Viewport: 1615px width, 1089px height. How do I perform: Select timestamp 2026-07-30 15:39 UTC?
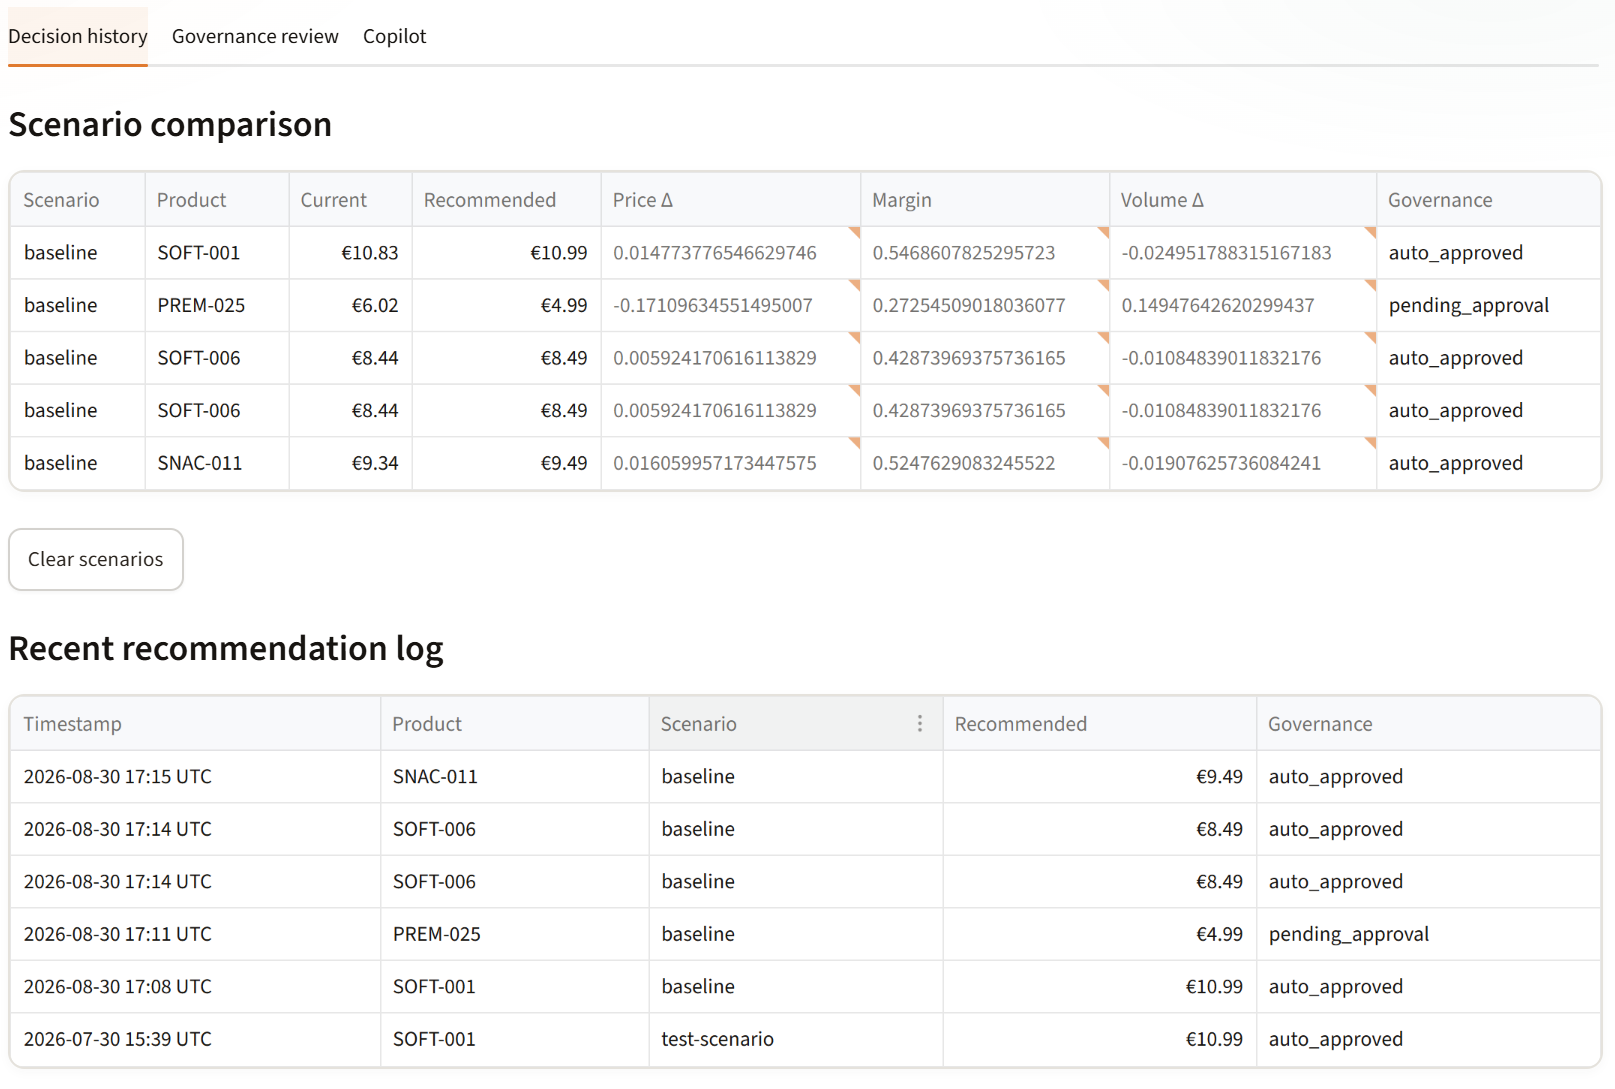point(195,1039)
